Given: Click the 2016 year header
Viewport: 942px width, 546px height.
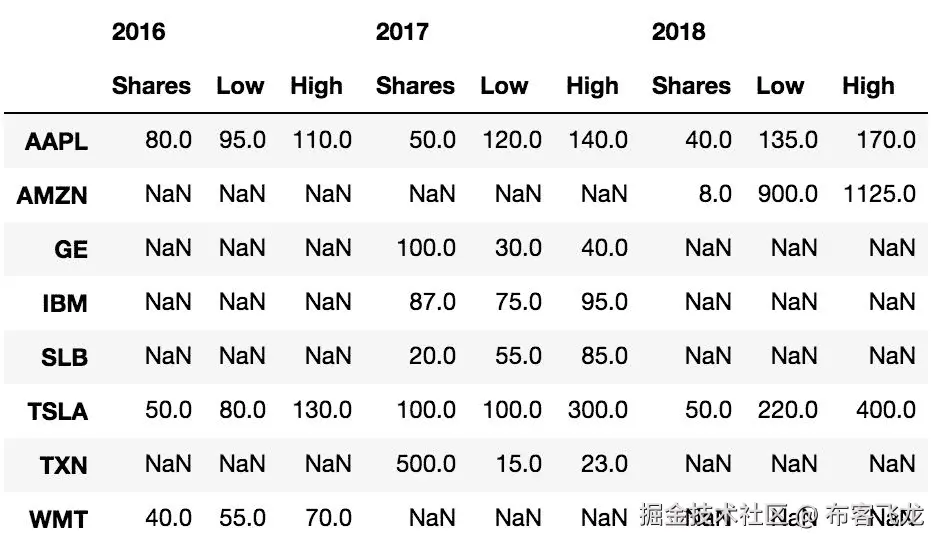Looking at the screenshot, I should click(x=138, y=32).
